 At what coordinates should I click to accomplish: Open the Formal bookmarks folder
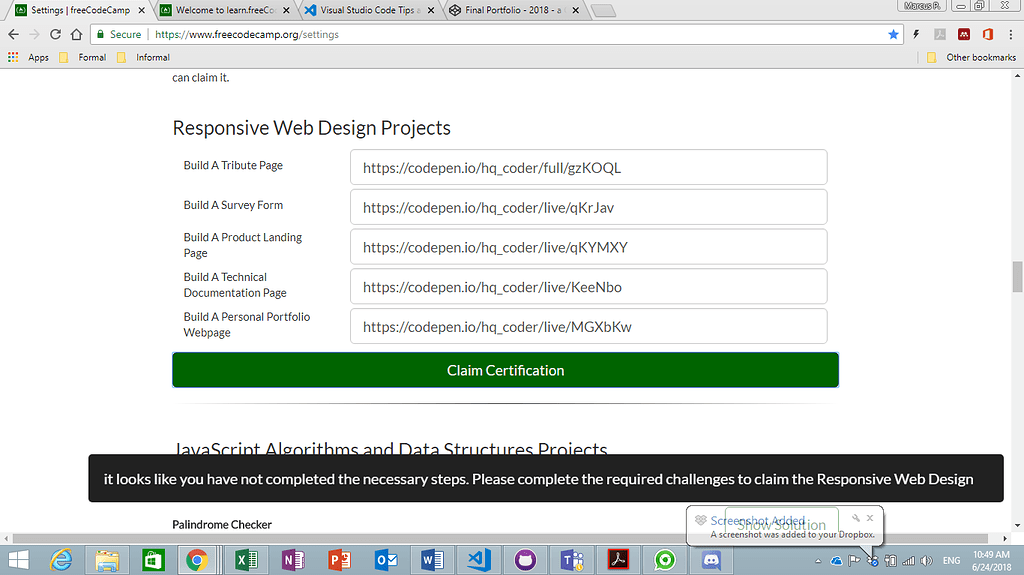pos(83,58)
